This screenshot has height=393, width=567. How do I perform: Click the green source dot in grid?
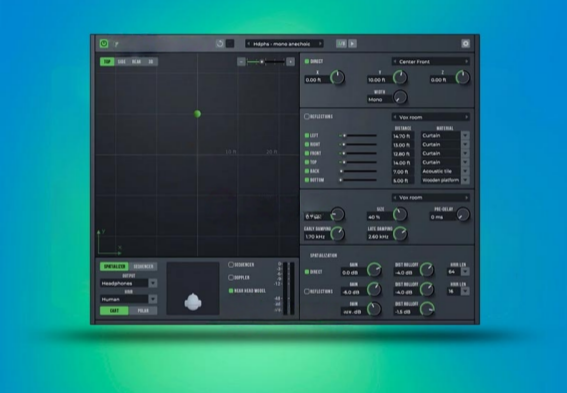[x=197, y=114]
